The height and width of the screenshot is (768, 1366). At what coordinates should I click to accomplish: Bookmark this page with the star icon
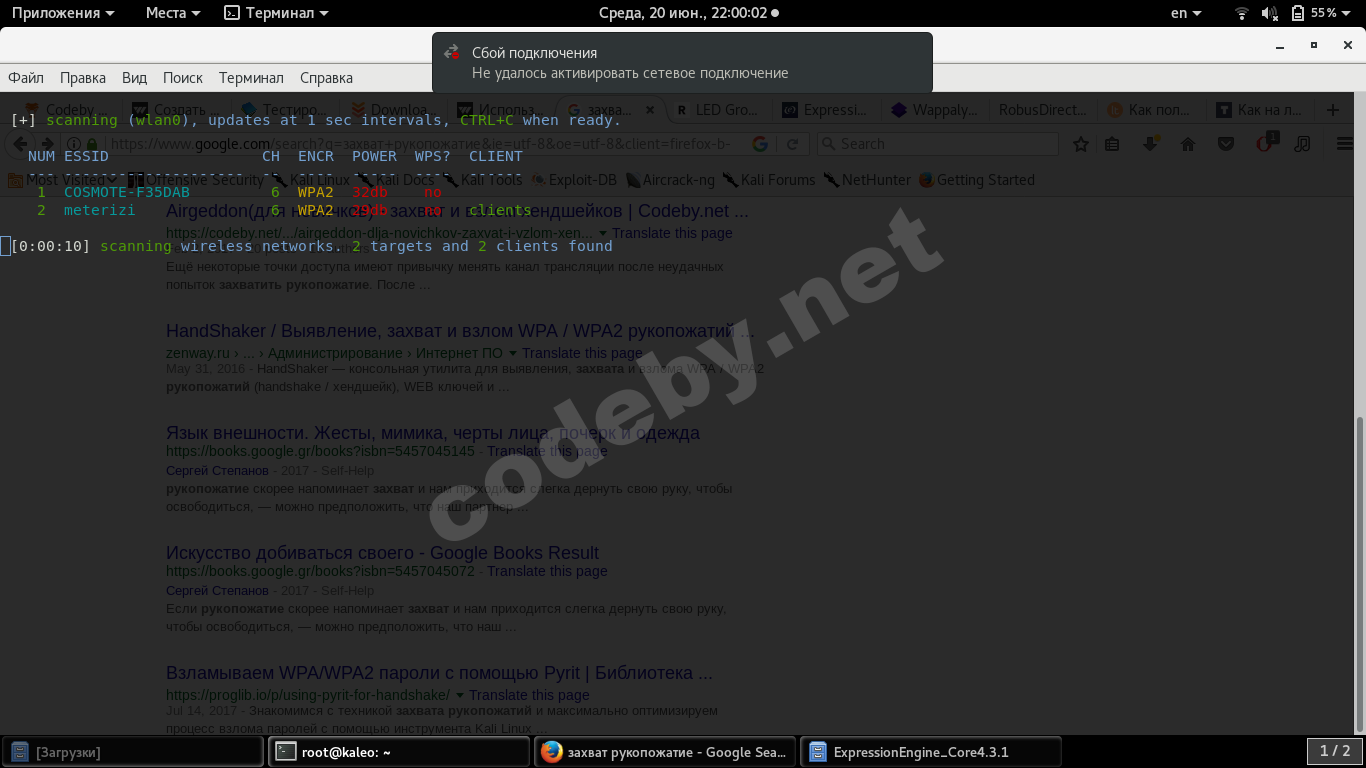tap(1081, 144)
